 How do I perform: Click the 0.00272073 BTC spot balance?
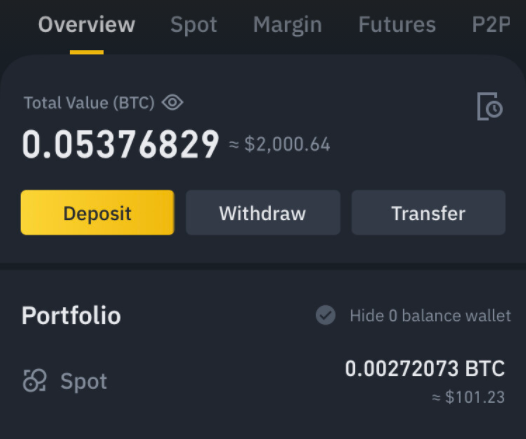[x=425, y=369]
